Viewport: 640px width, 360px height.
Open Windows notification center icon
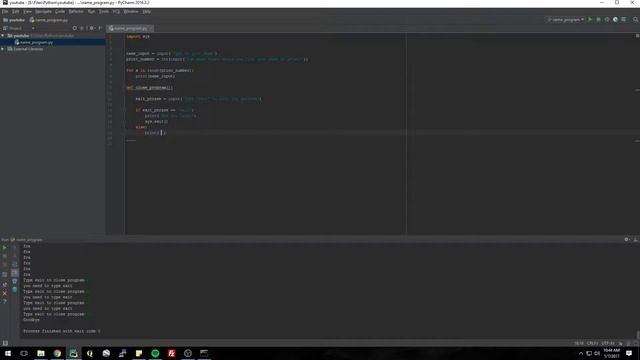pos(629,353)
